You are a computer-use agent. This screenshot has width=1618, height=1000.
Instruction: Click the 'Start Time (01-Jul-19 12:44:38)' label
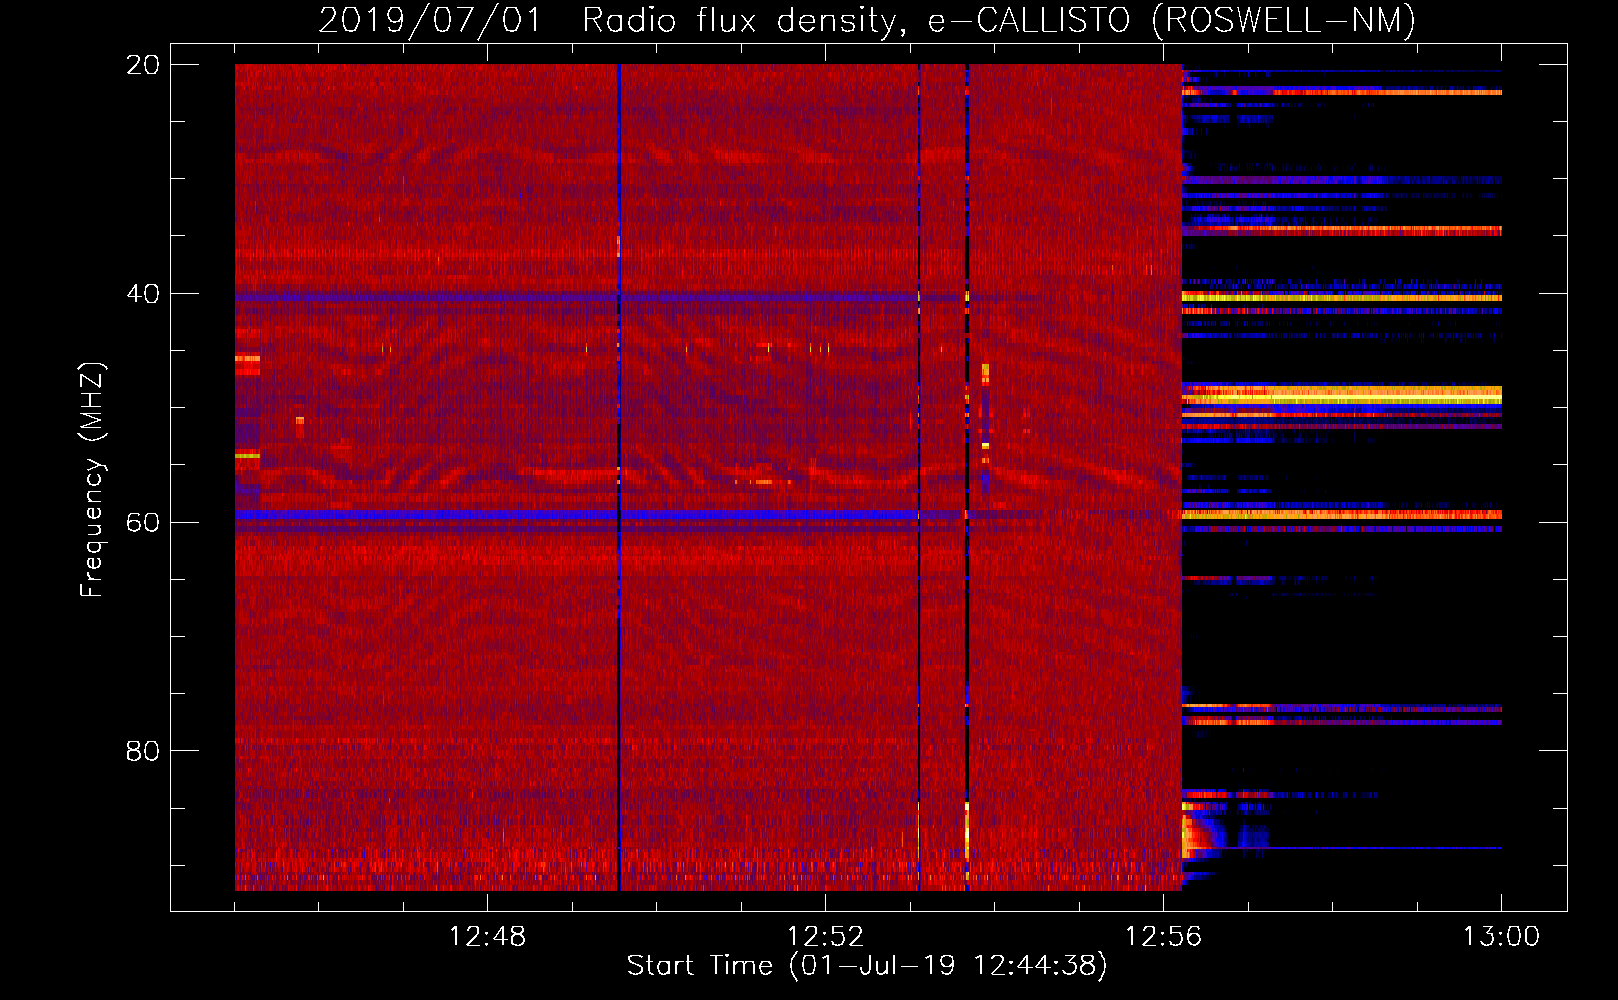[867, 966]
